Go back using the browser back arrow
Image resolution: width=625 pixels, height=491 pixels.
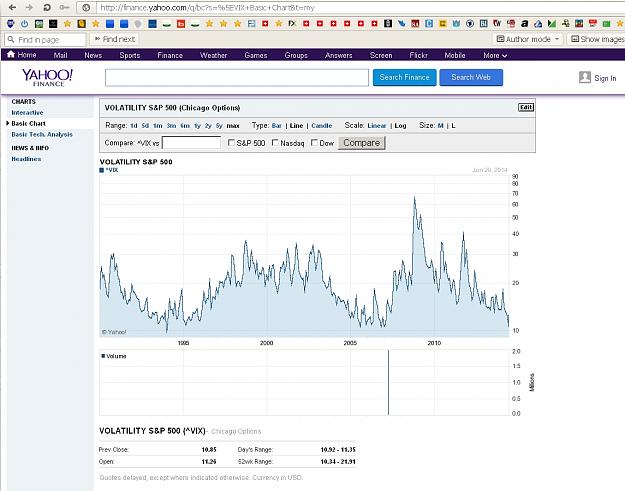point(12,7)
